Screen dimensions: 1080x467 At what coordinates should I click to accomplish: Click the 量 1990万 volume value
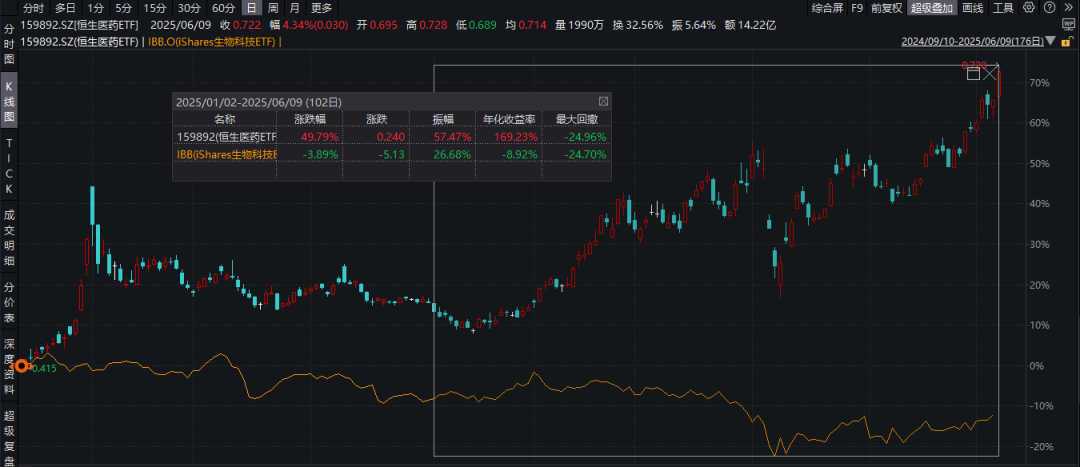580,25
